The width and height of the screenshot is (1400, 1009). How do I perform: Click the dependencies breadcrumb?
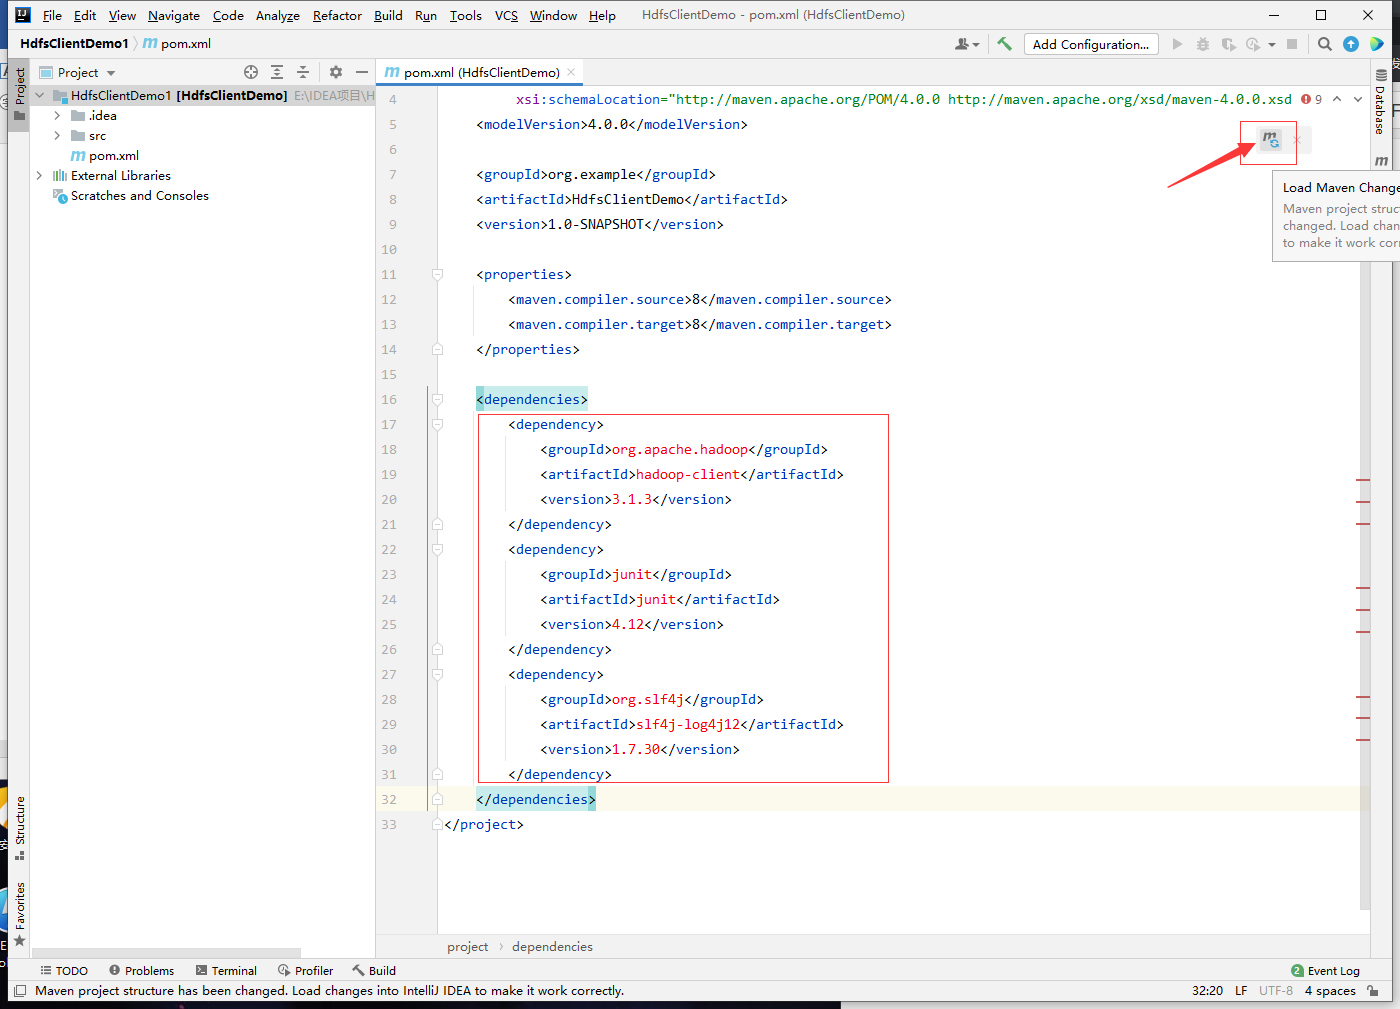click(x=552, y=947)
